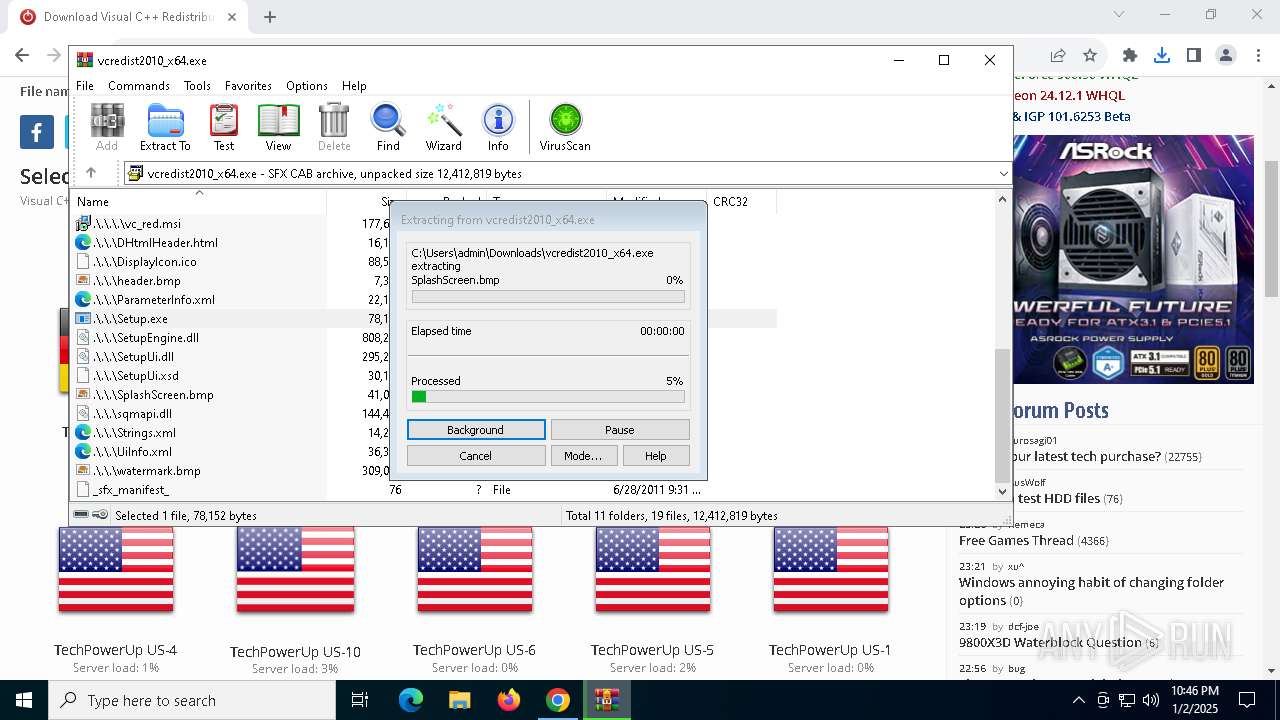Sort by the Name column header
Image resolution: width=1280 pixels, height=720 pixels.
(200, 201)
